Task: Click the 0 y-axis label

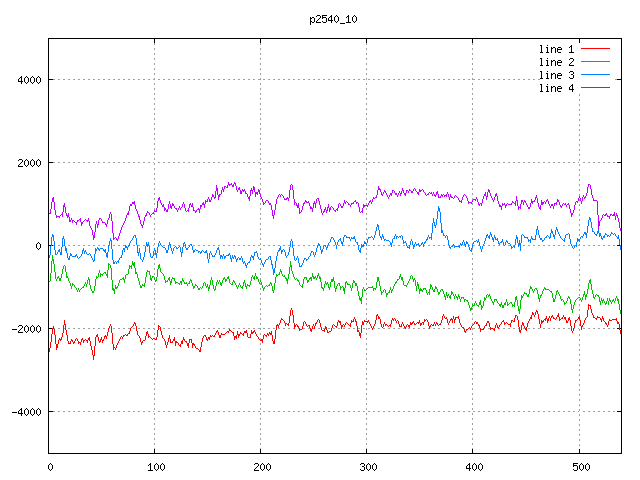Action: tap(38, 246)
